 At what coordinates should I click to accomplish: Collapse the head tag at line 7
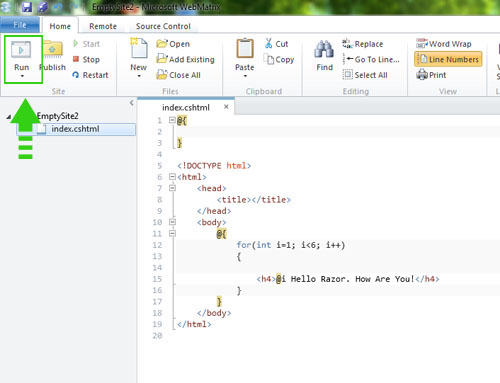(x=172, y=188)
